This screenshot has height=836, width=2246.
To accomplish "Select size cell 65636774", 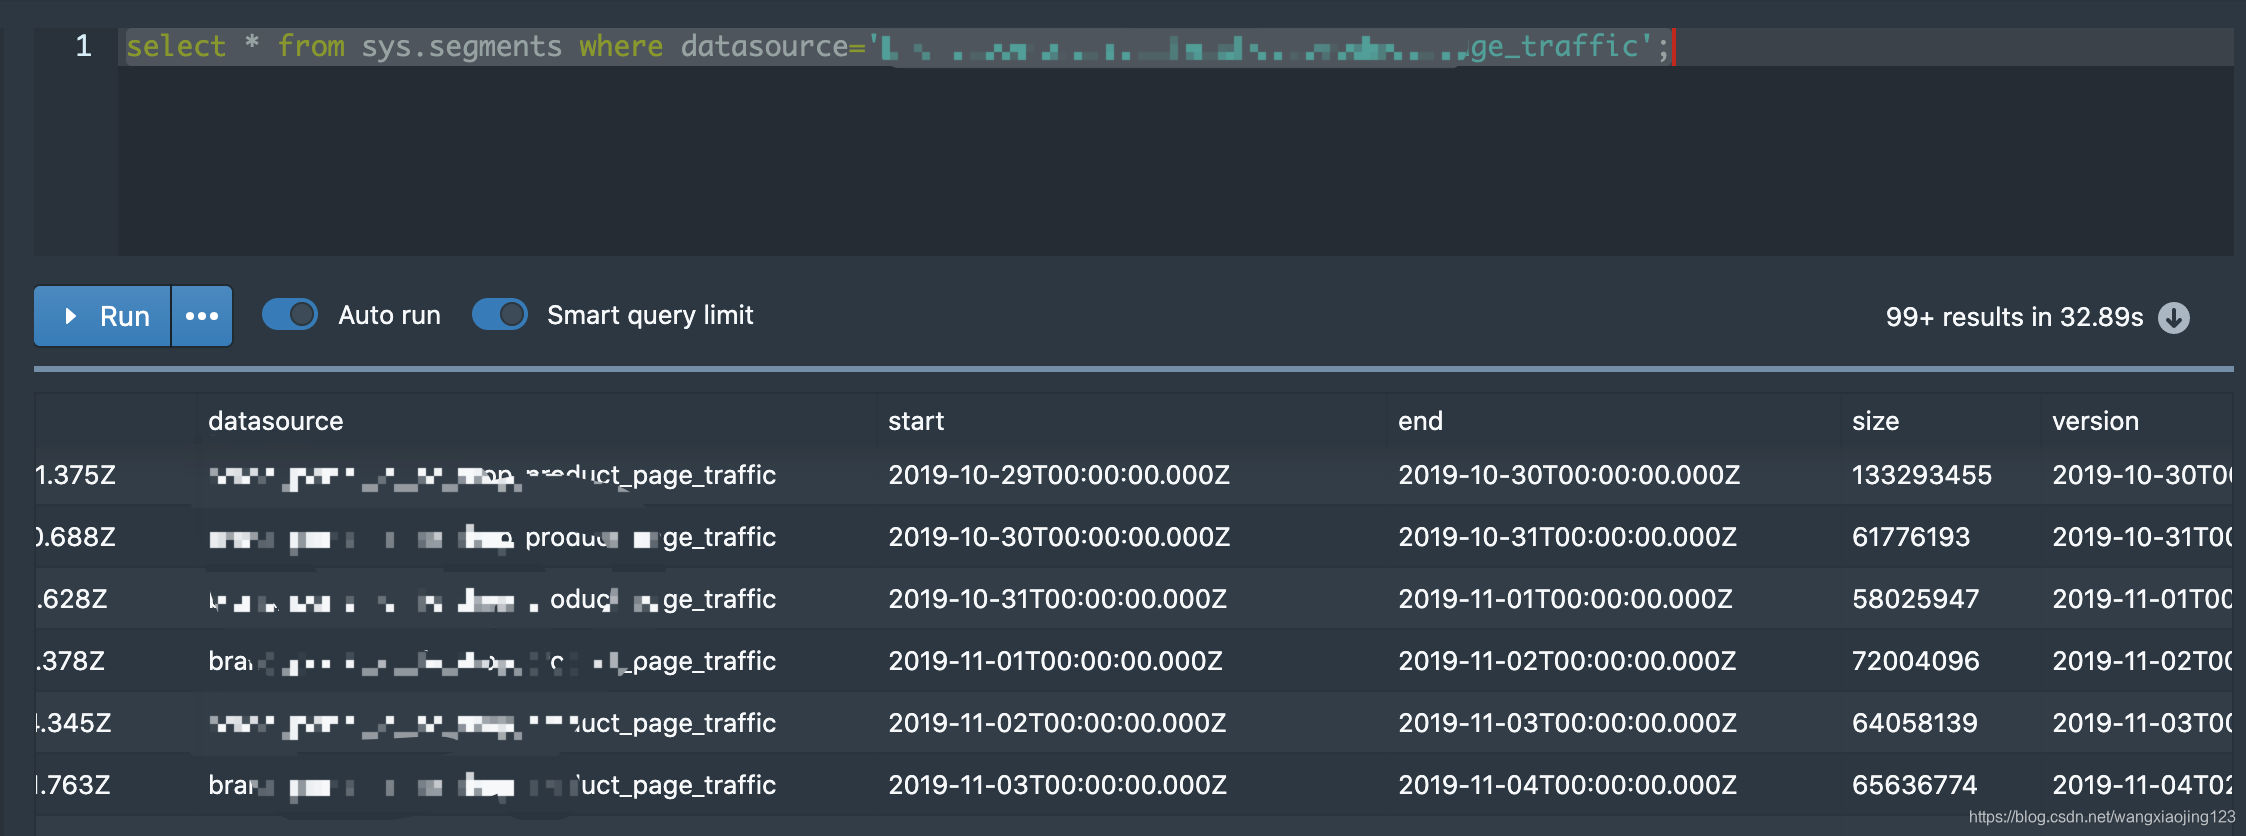I will [x=1914, y=785].
